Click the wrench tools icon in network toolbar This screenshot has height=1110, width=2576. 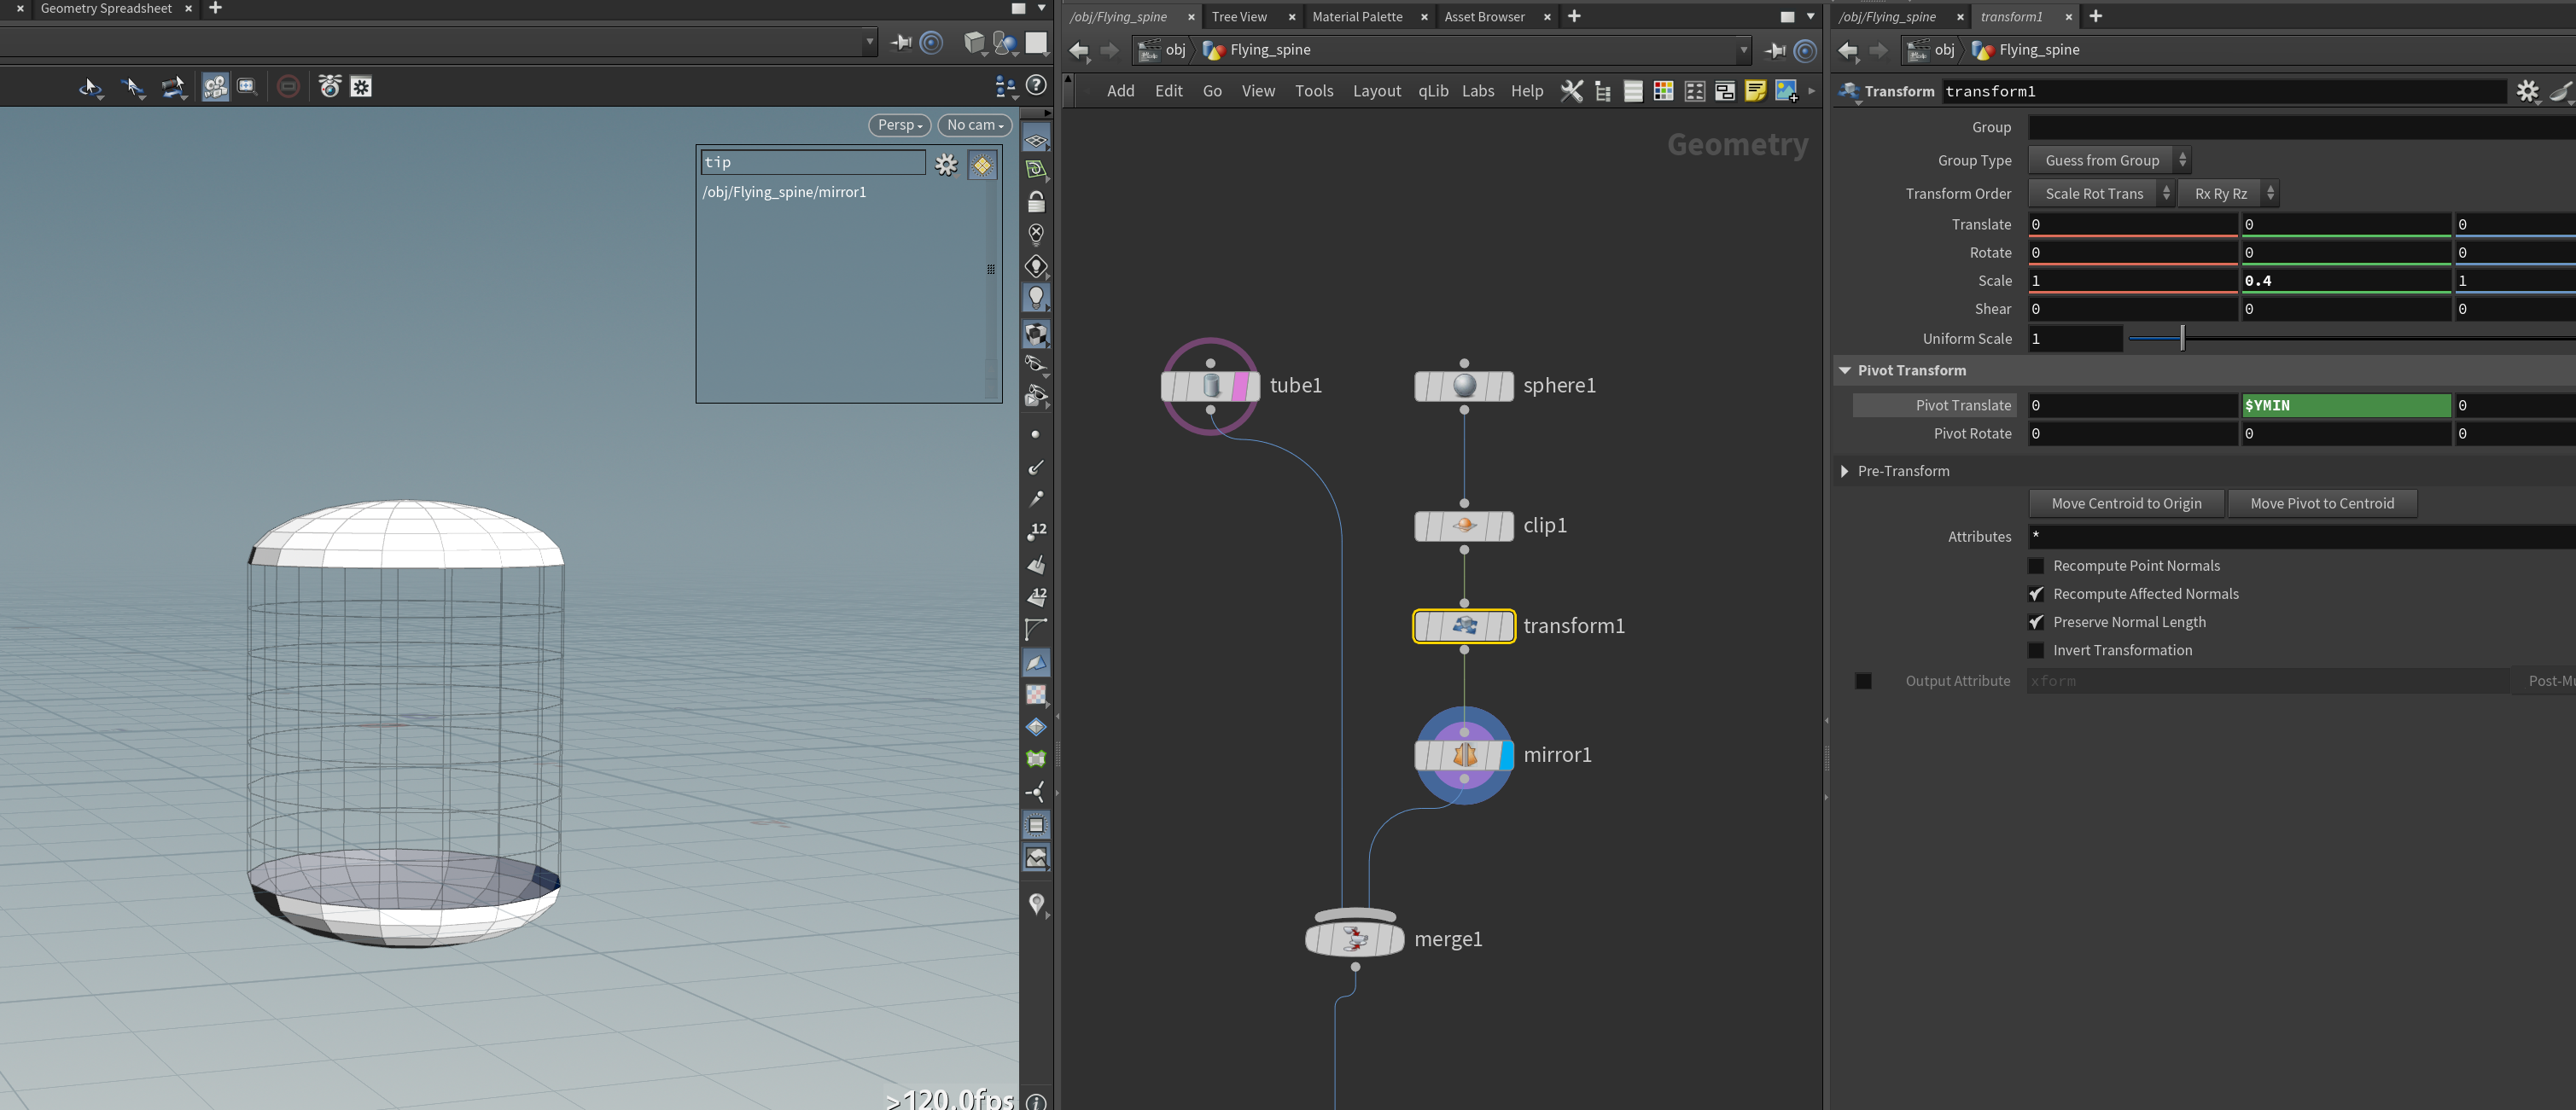point(1572,91)
